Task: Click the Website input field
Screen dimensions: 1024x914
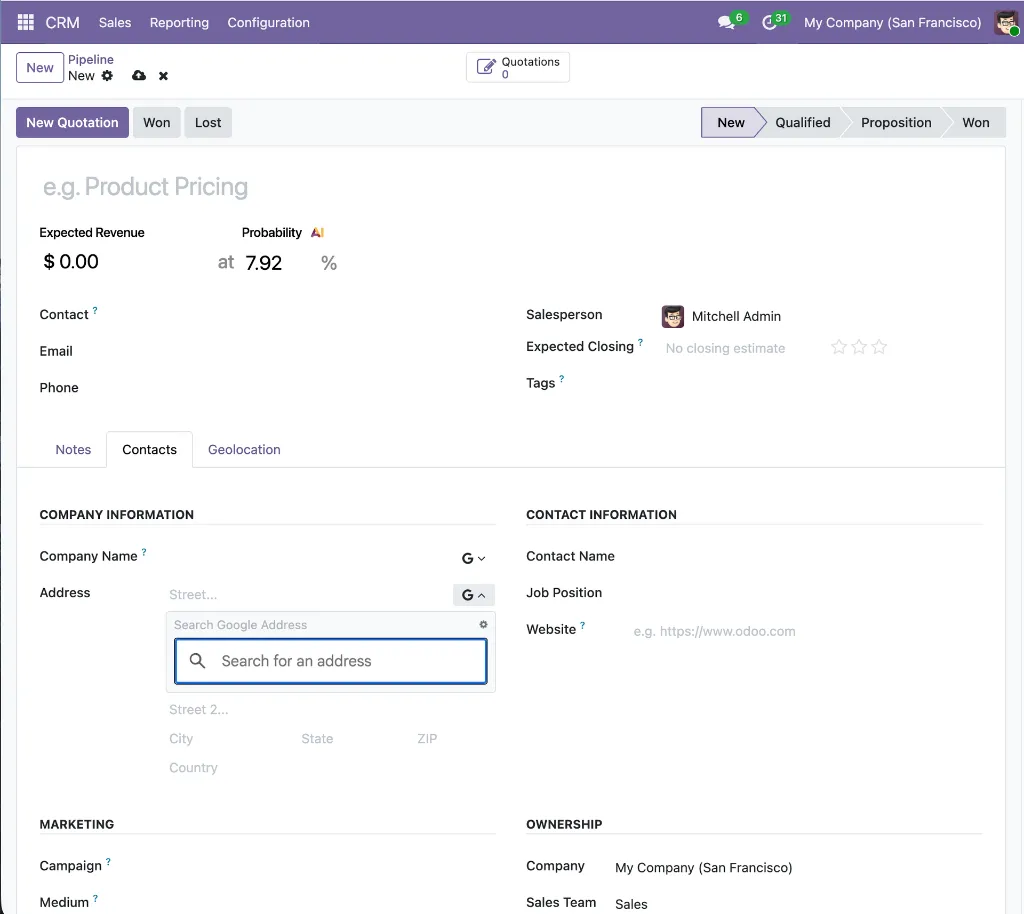Action: pyautogui.click(x=807, y=631)
